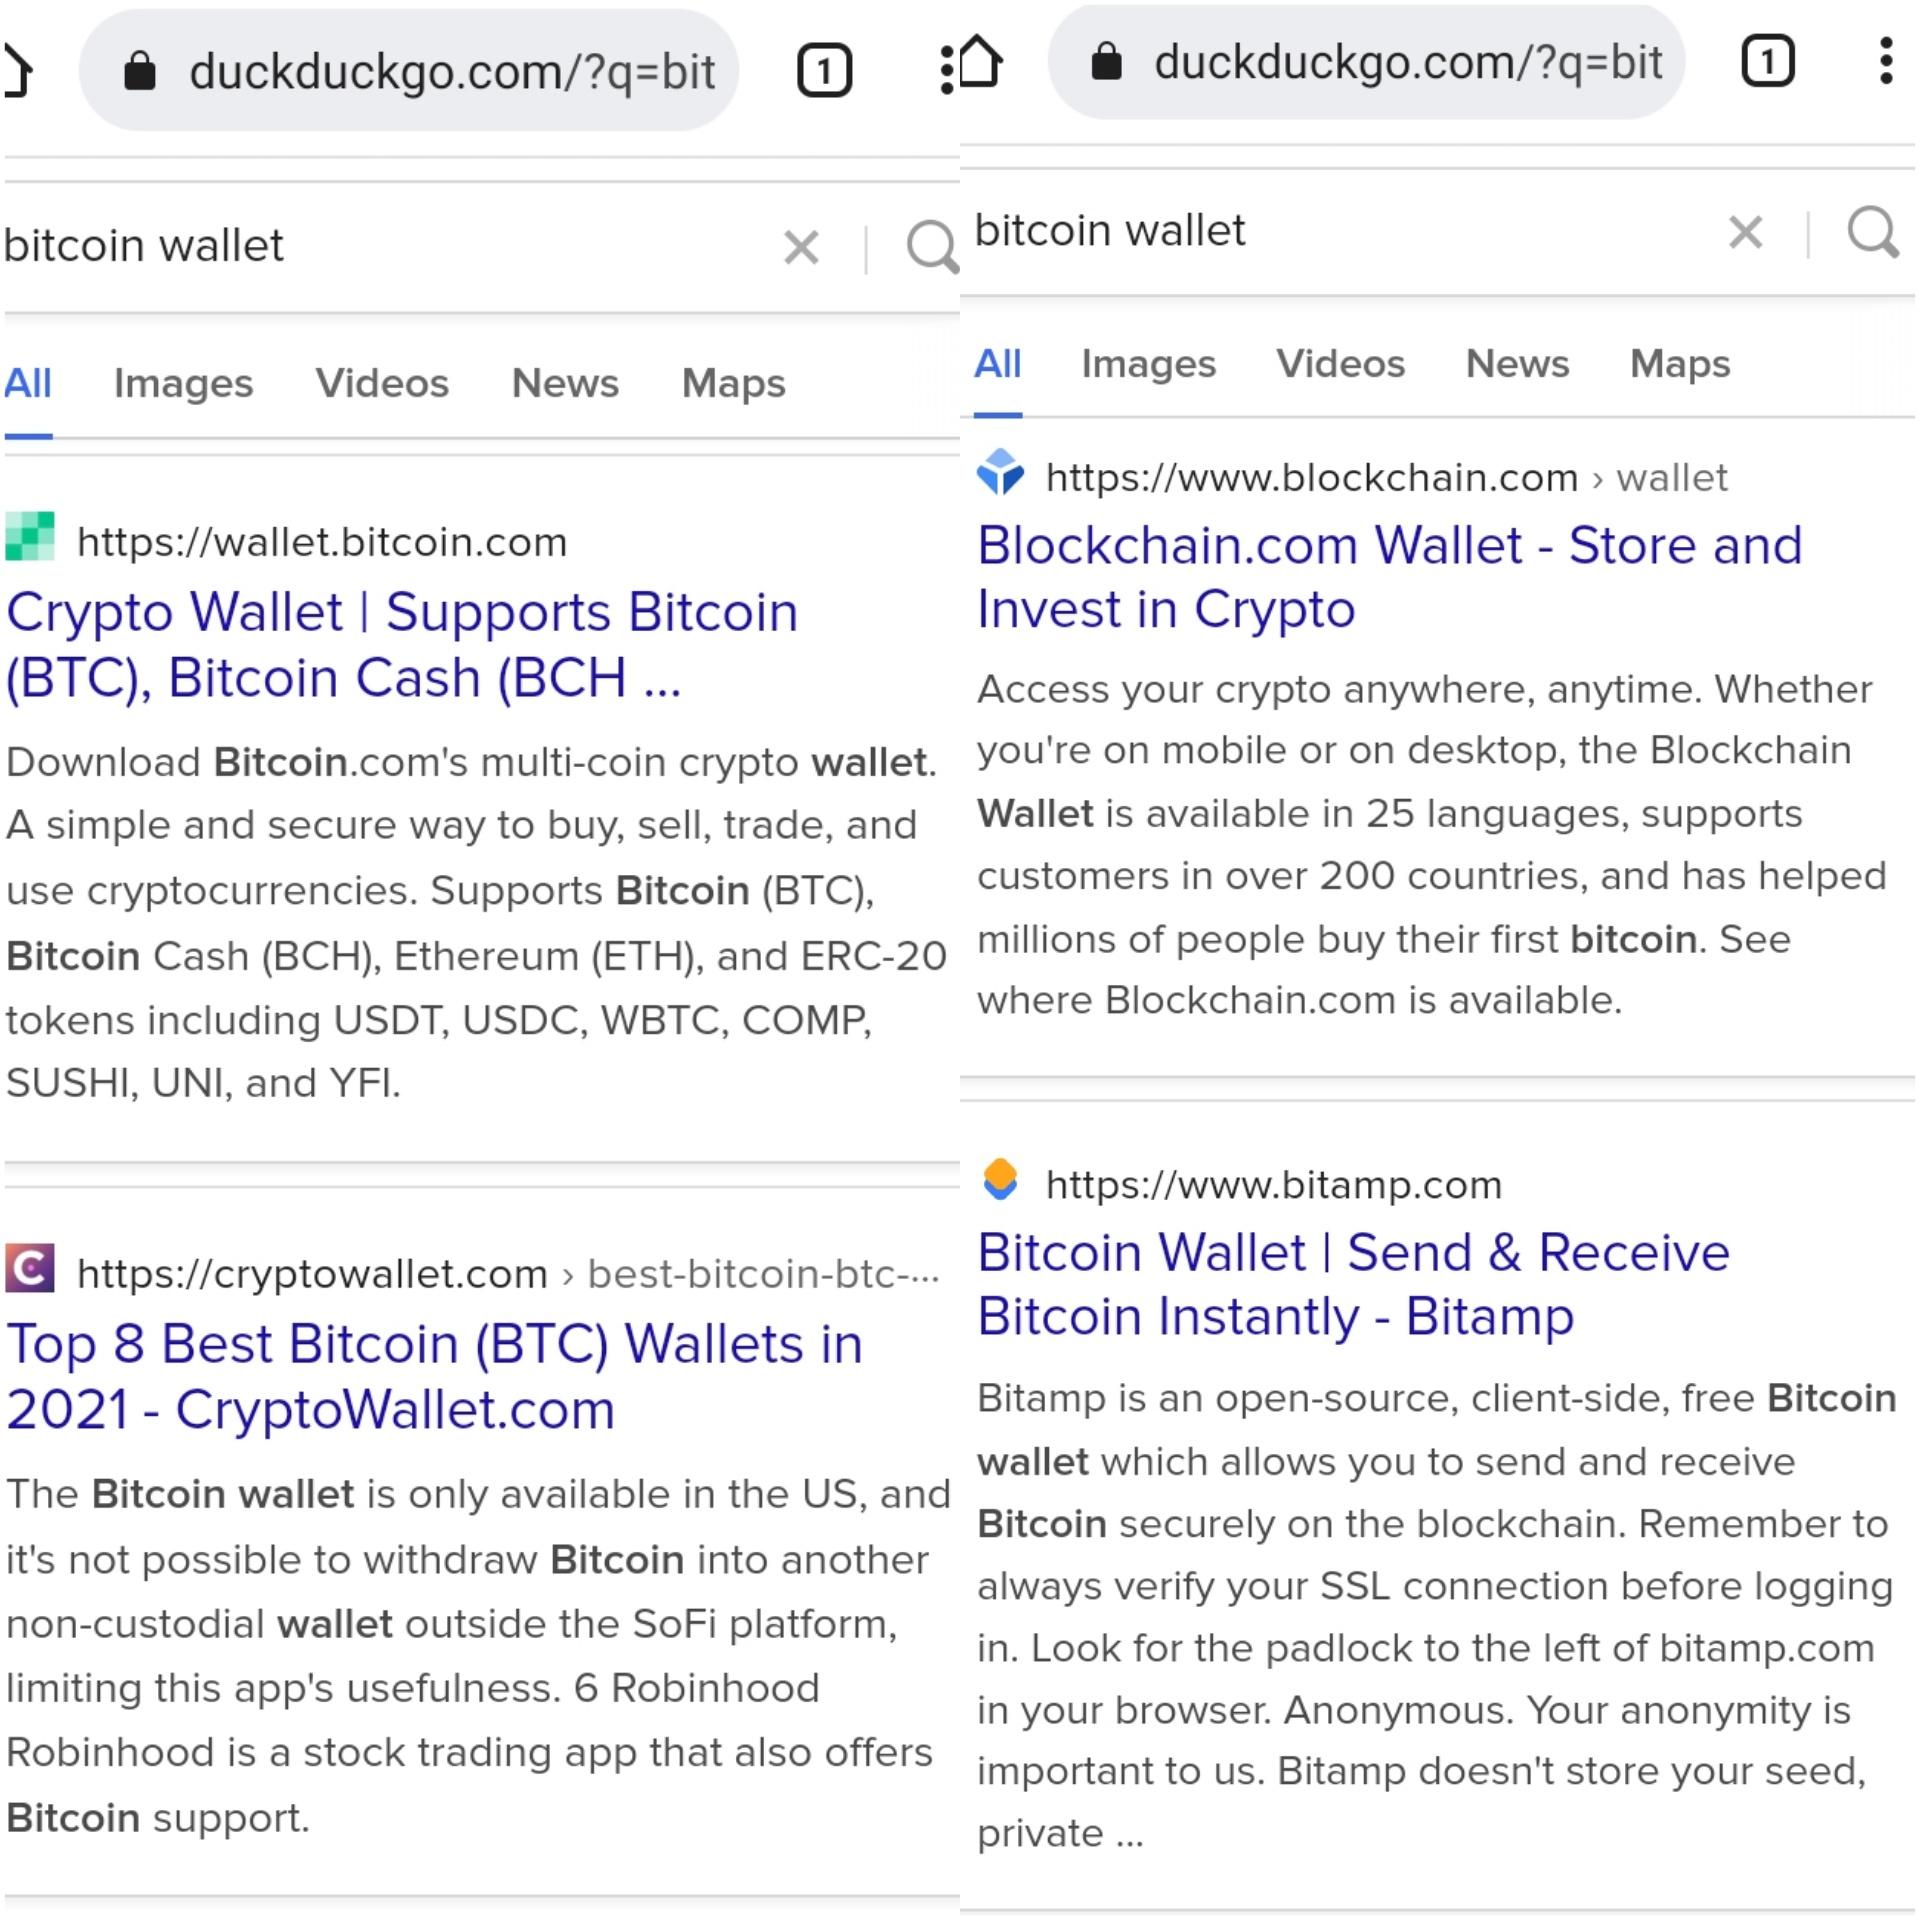Open the three-dot menu in right browser
This screenshot has width=1920, height=1920.
[1885, 61]
